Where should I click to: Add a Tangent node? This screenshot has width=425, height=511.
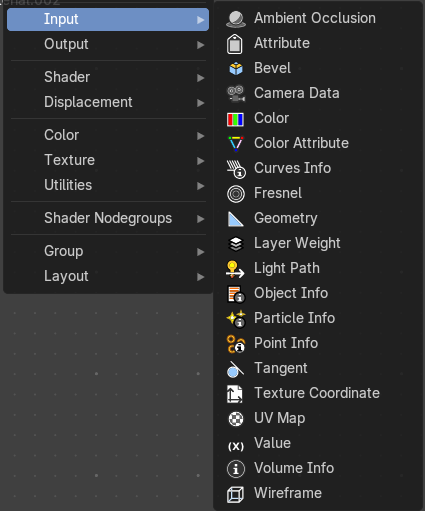click(x=319, y=369)
